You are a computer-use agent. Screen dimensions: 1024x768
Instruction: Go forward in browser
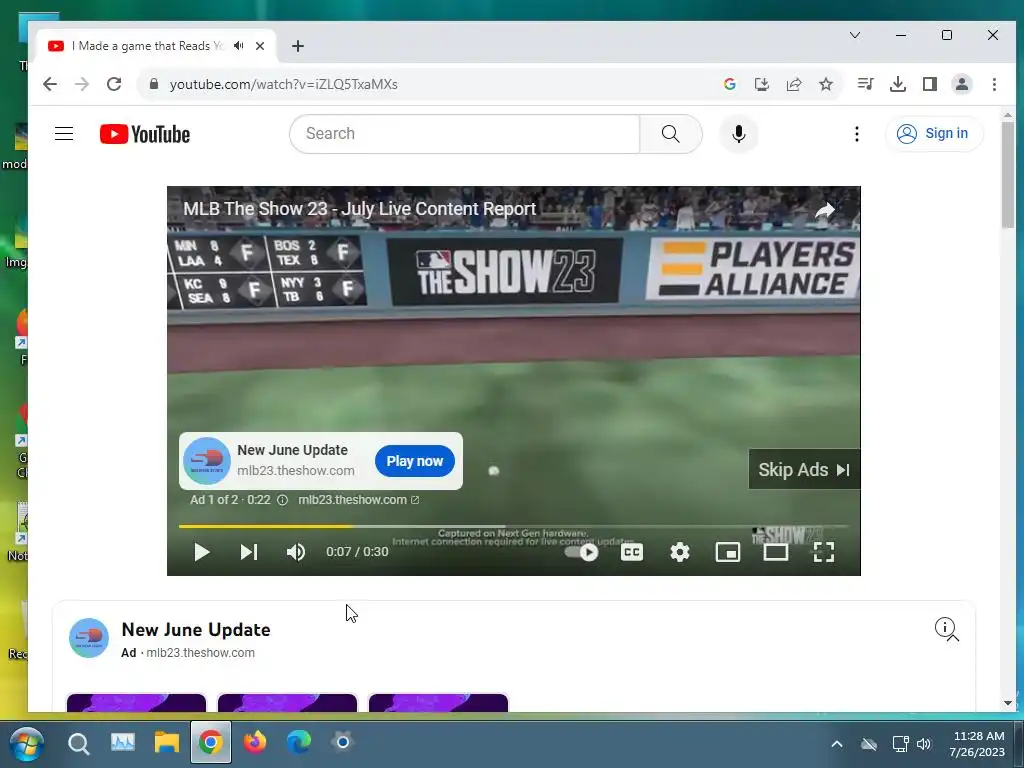click(x=82, y=84)
